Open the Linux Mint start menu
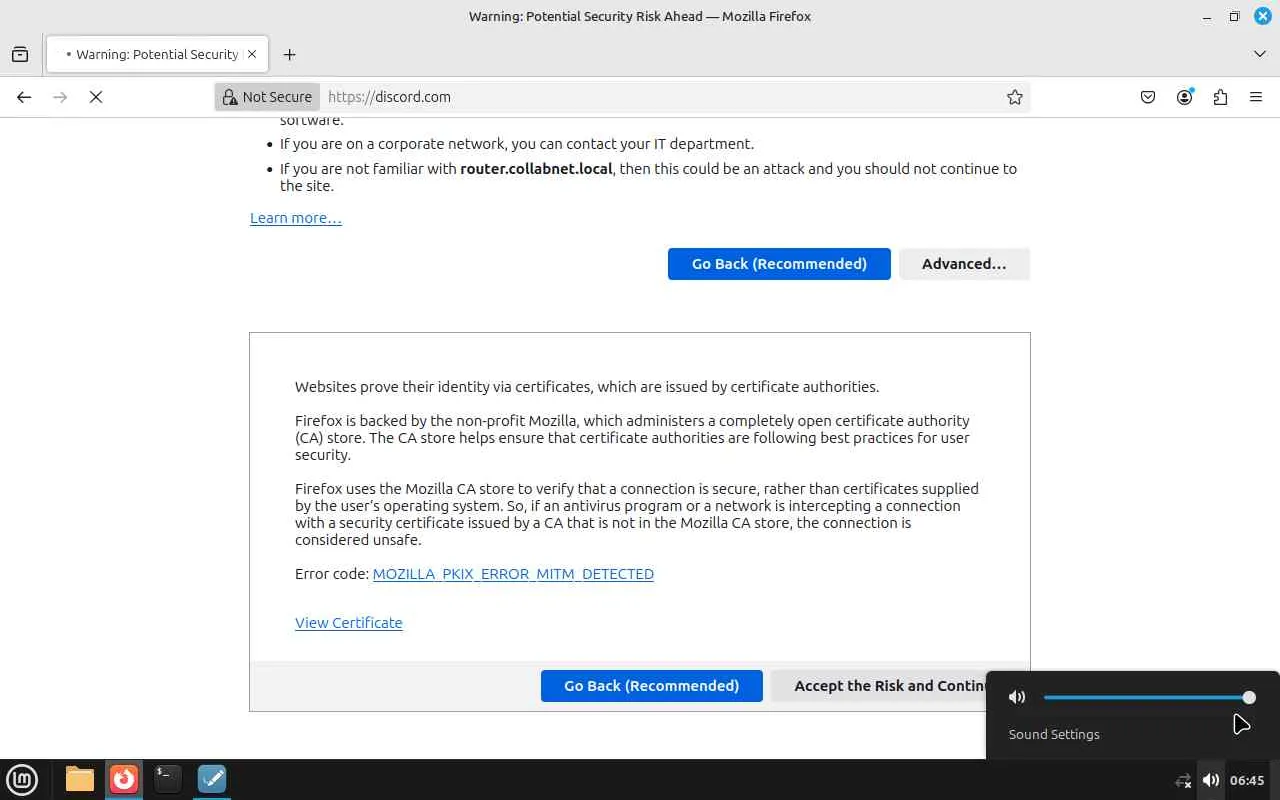The width and height of the screenshot is (1280, 800). tap(22, 779)
